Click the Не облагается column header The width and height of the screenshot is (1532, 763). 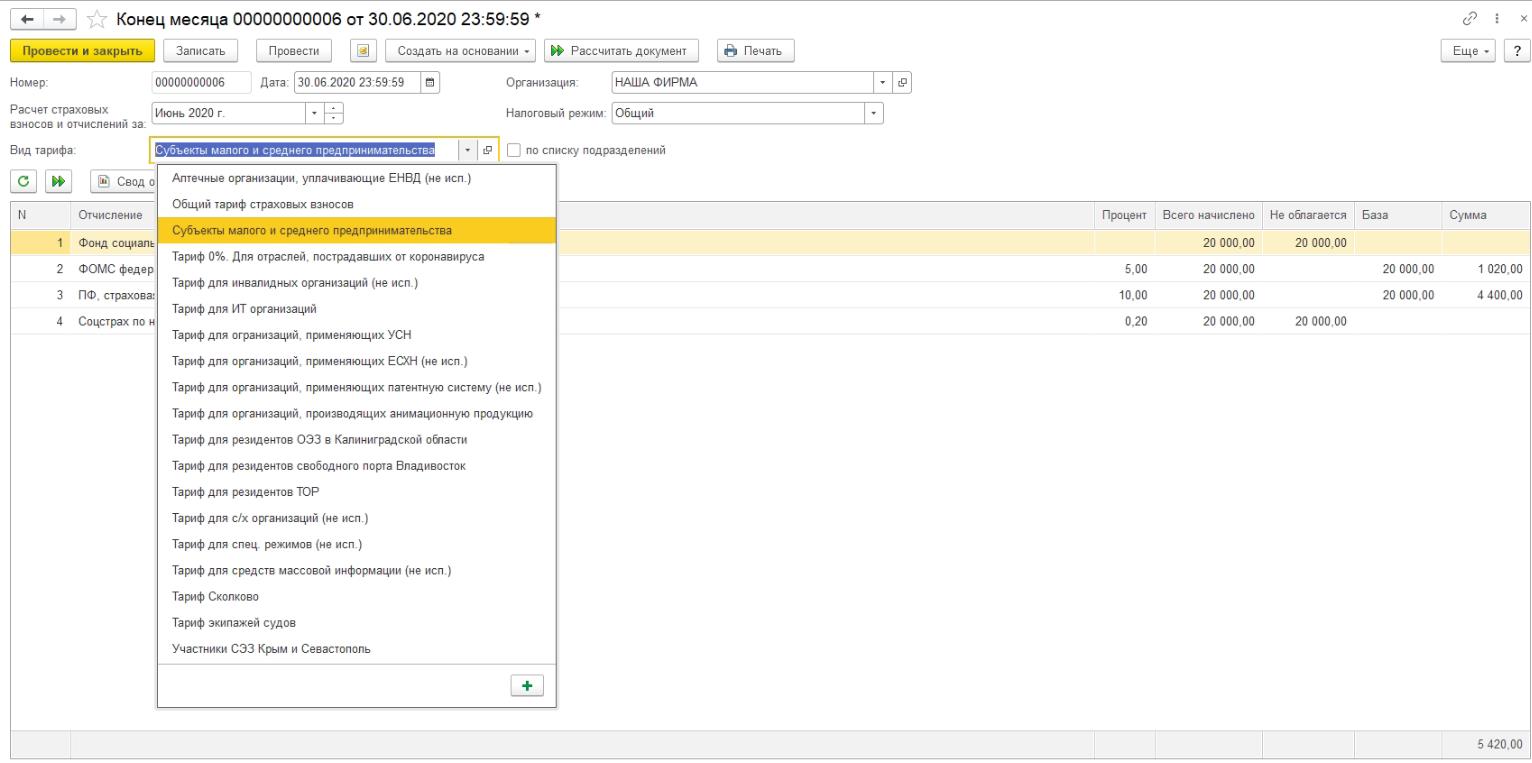pyautogui.click(x=1308, y=215)
